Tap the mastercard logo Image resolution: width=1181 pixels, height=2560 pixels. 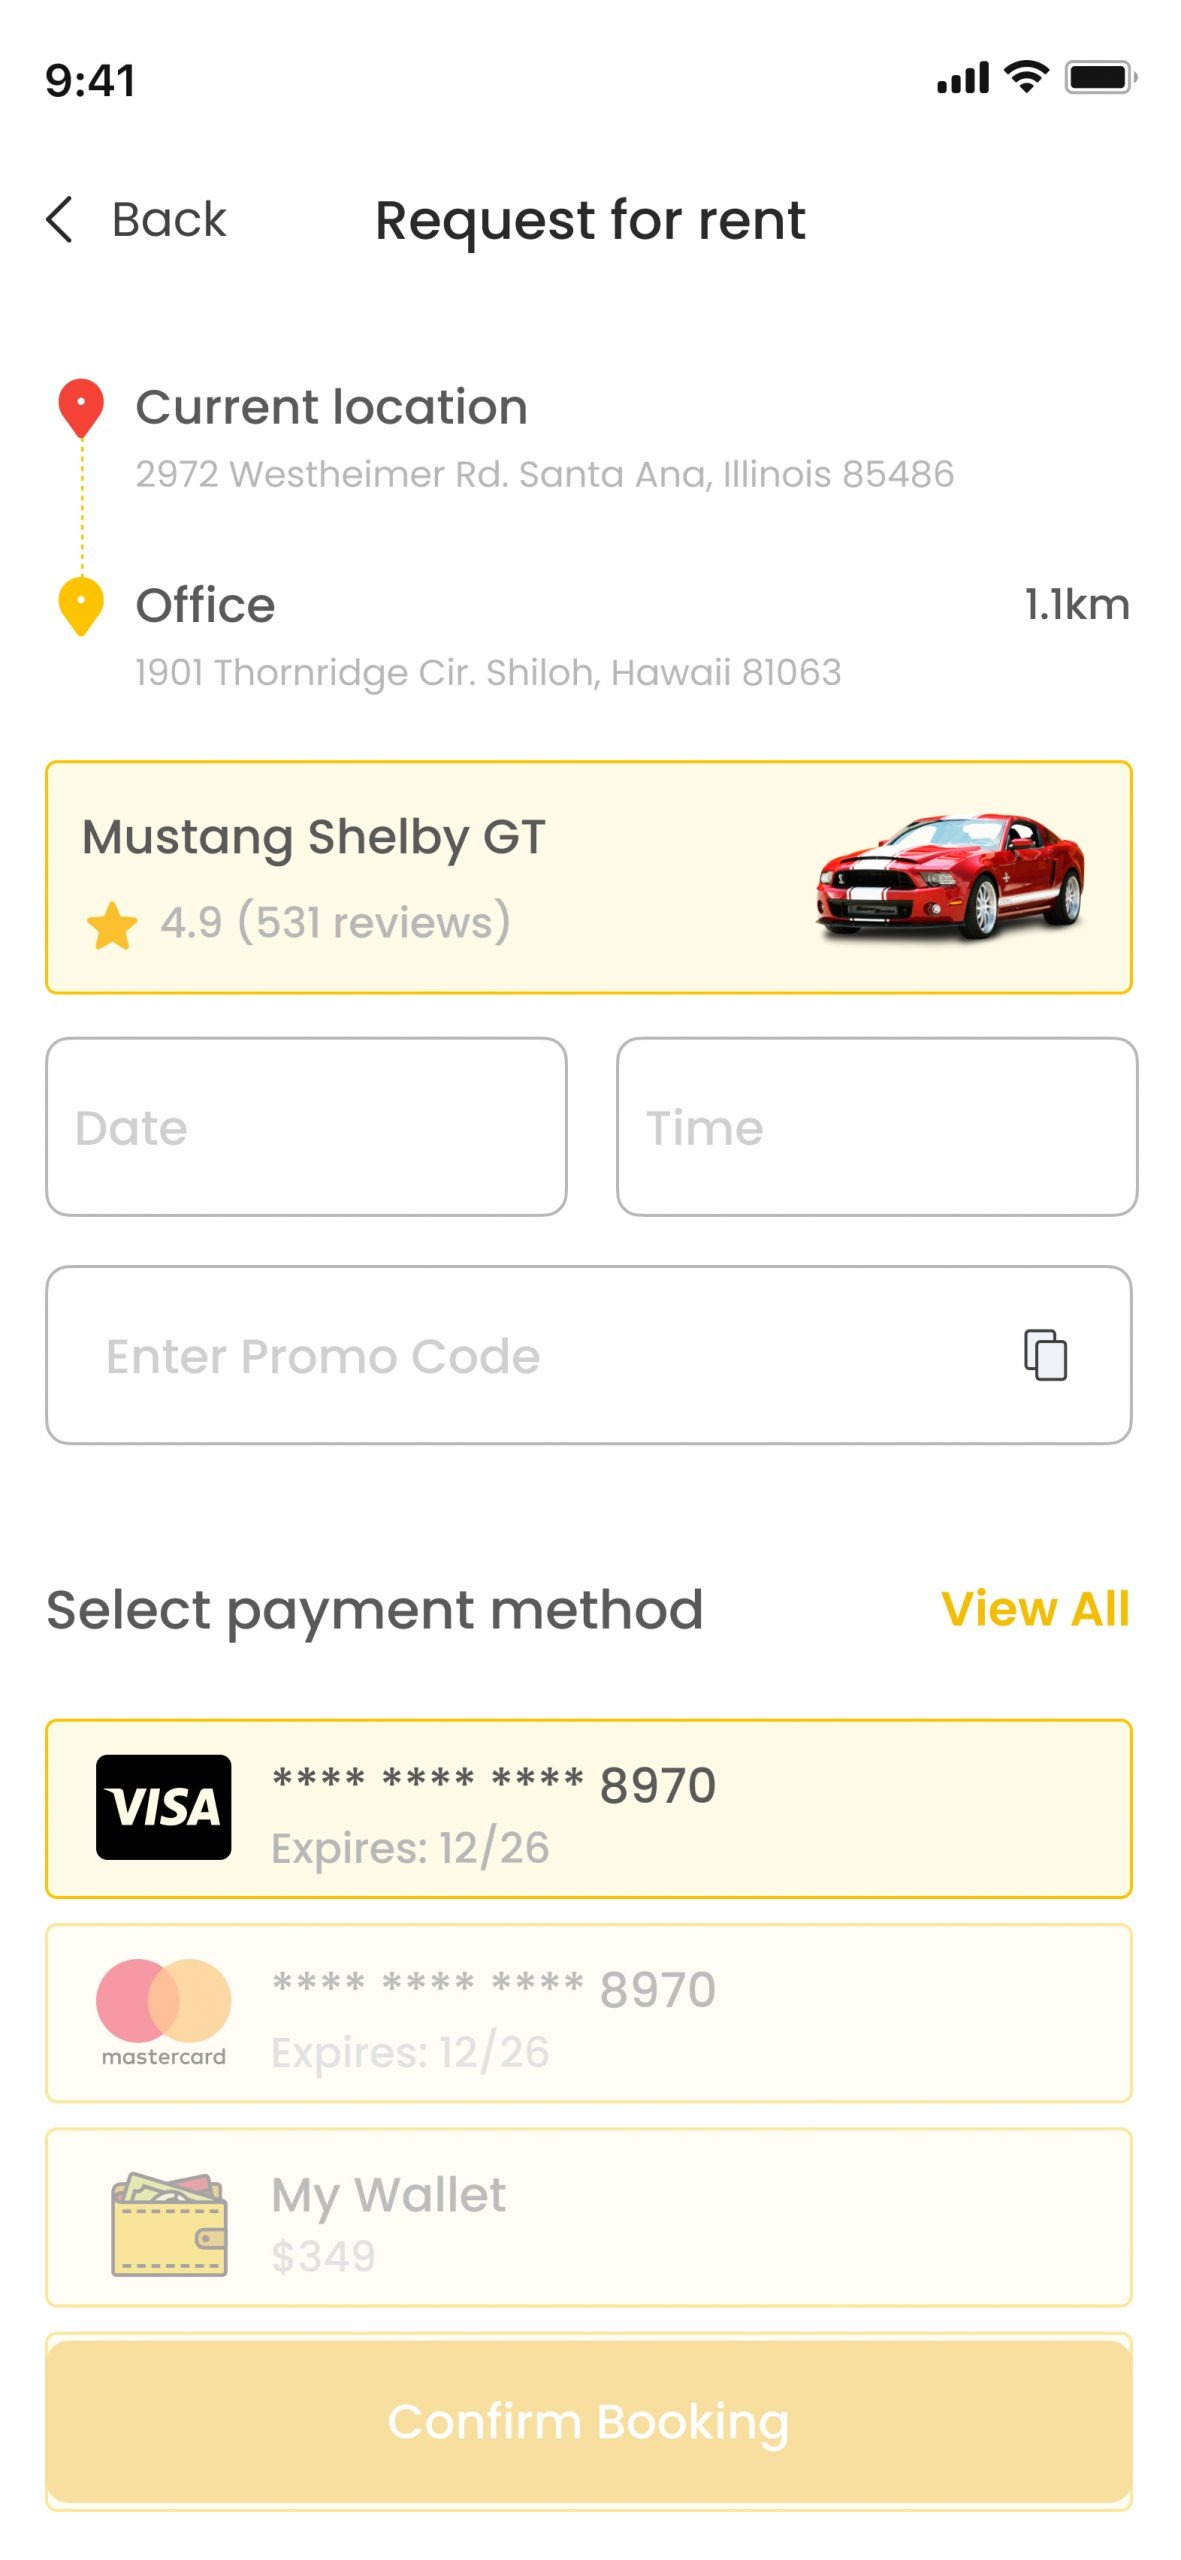163,2012
